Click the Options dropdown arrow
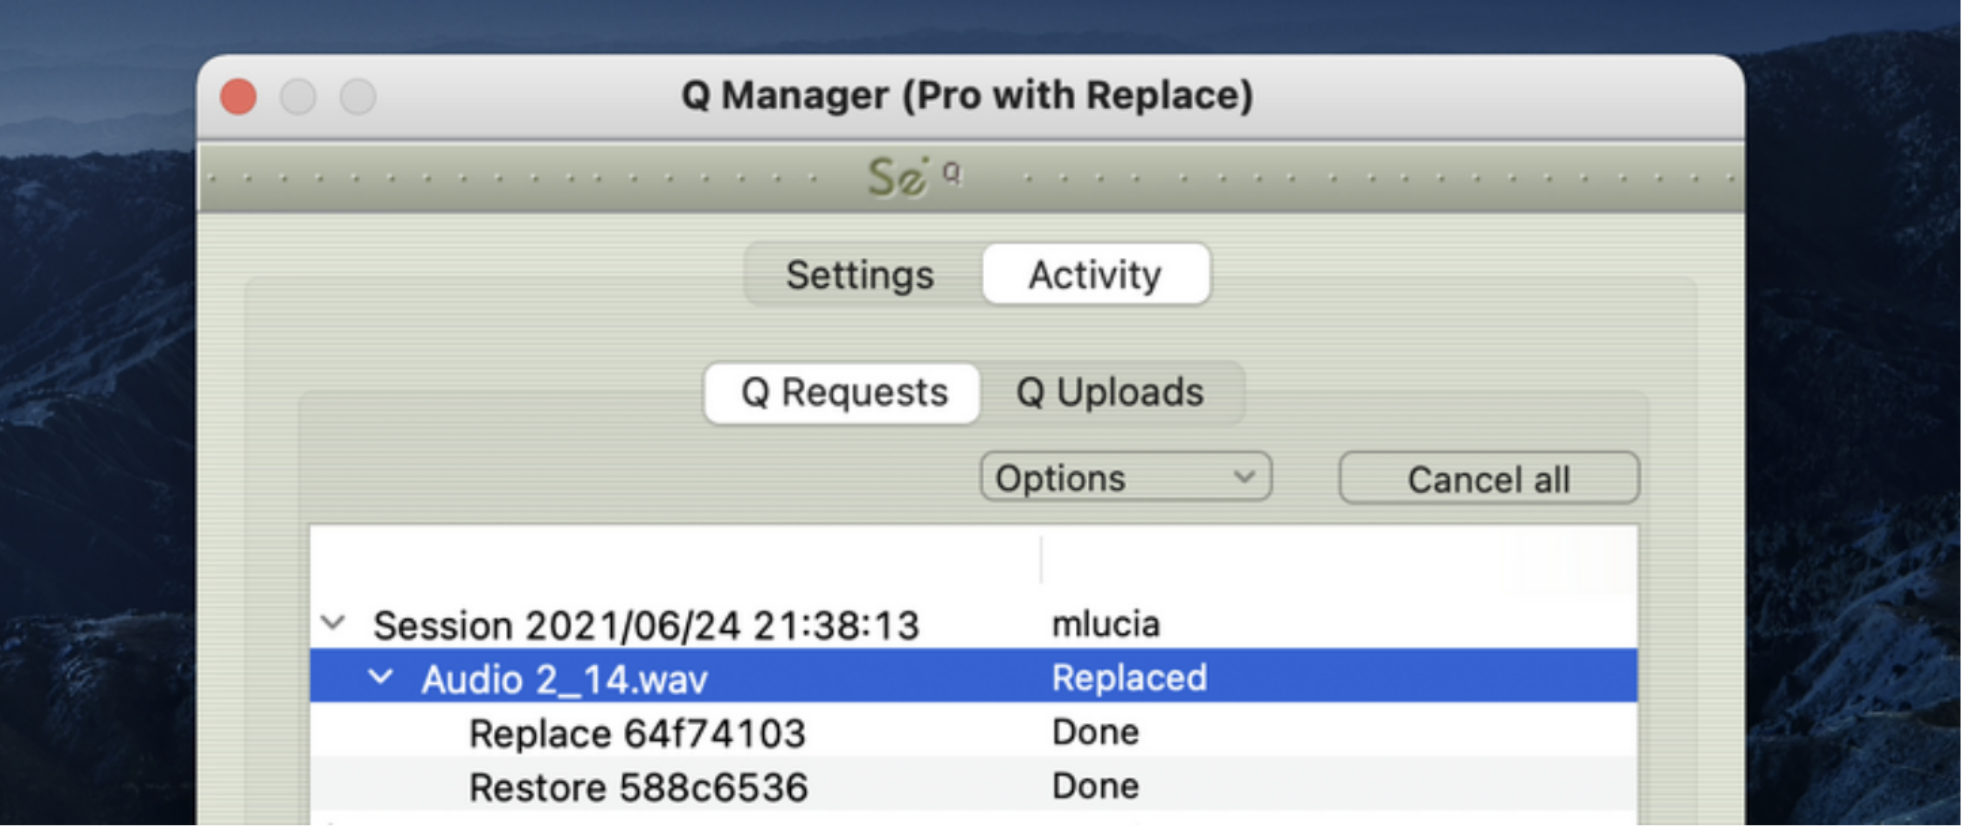This screenshot has width=1962, height=826. pos(1245,477)
